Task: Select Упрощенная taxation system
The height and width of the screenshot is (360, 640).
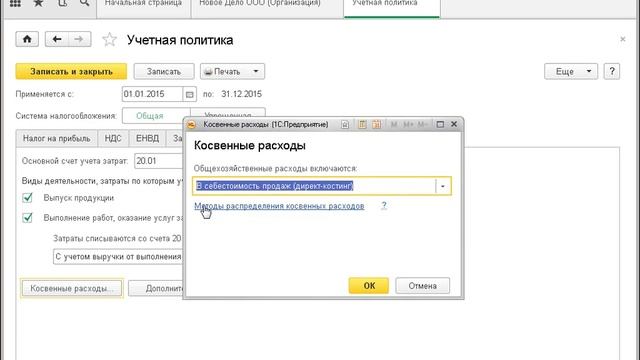Action: click(x=228, y=113)
